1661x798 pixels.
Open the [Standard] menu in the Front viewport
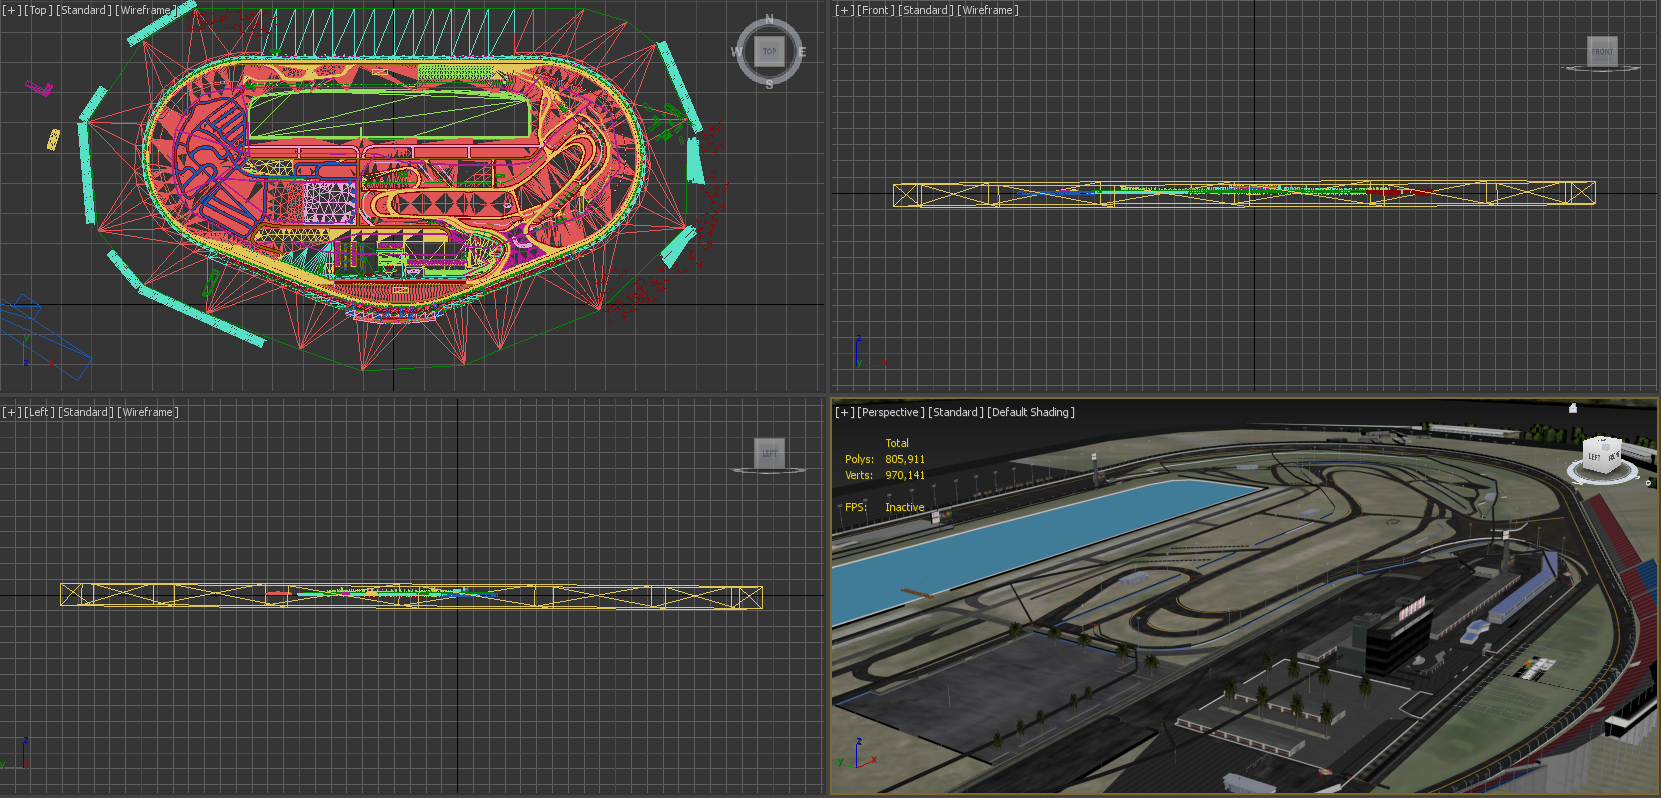926,10
